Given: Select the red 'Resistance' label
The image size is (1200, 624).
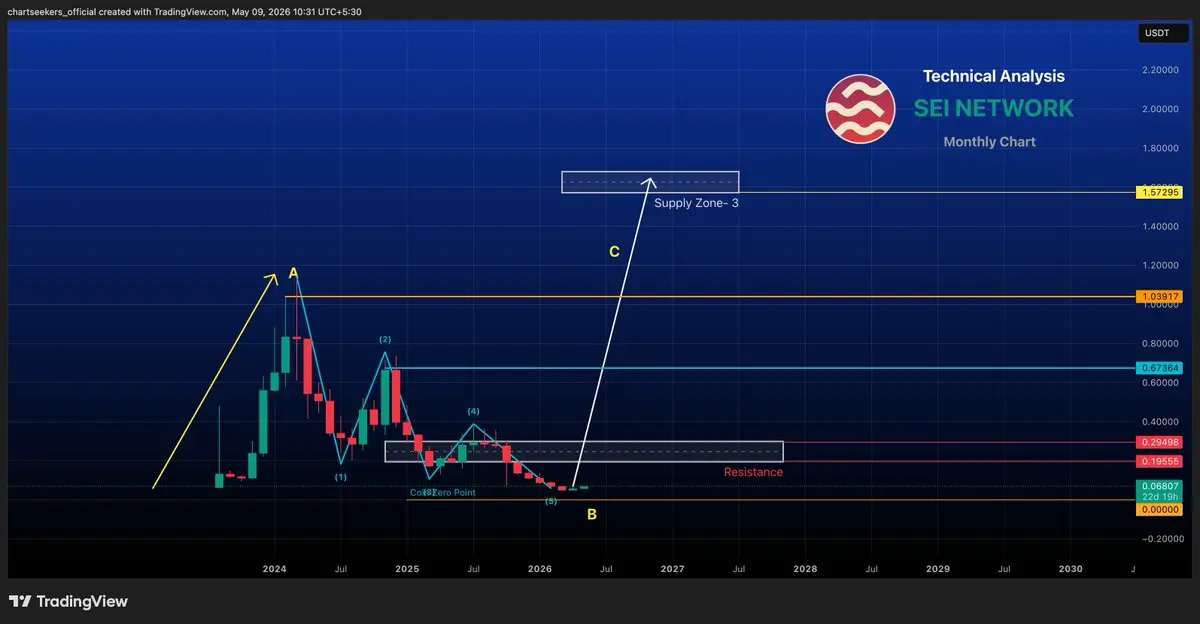Looking at the screenshot, I should [753, 472].
